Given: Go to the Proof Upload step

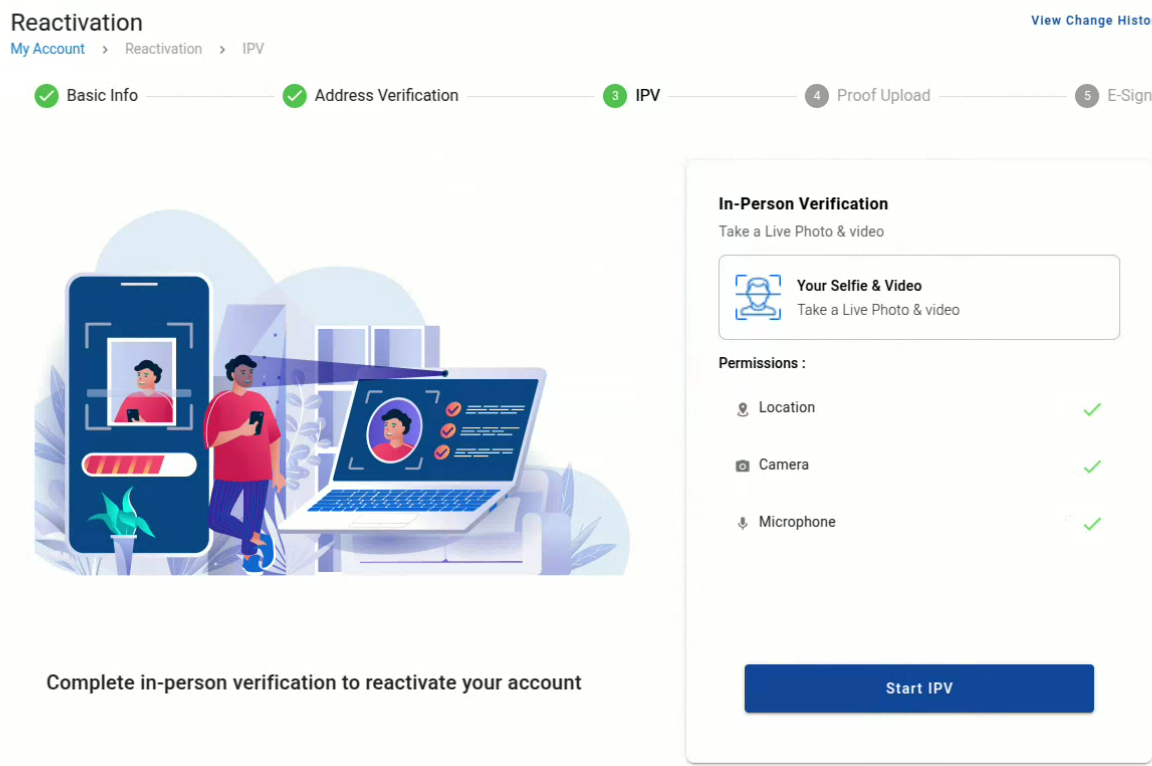Looking at the screenshot, I should (883, 96).
